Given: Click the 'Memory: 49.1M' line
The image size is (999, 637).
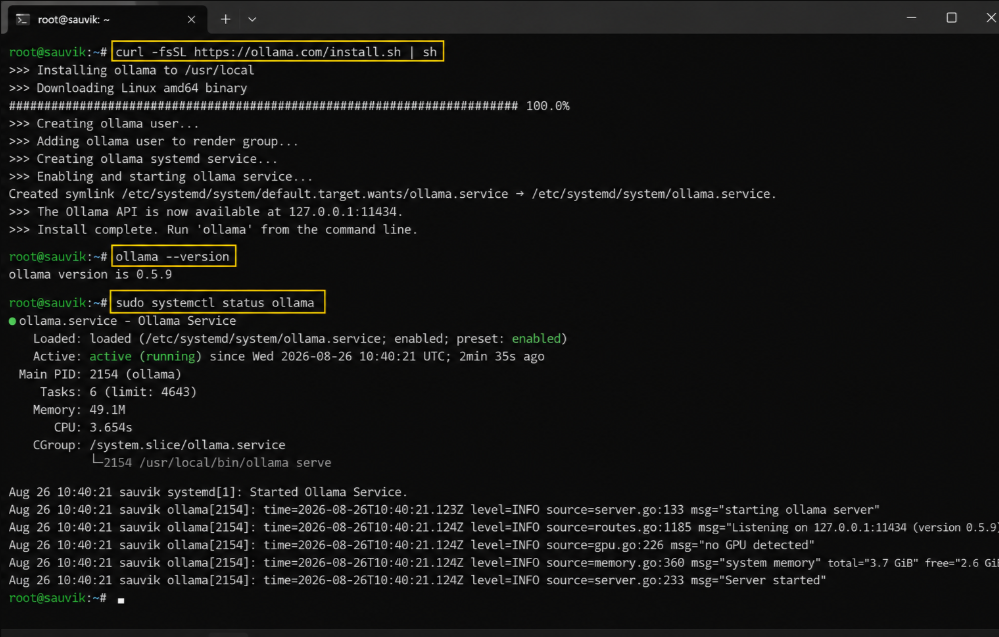Looking at the screenshot, I should tap(79, 410).
